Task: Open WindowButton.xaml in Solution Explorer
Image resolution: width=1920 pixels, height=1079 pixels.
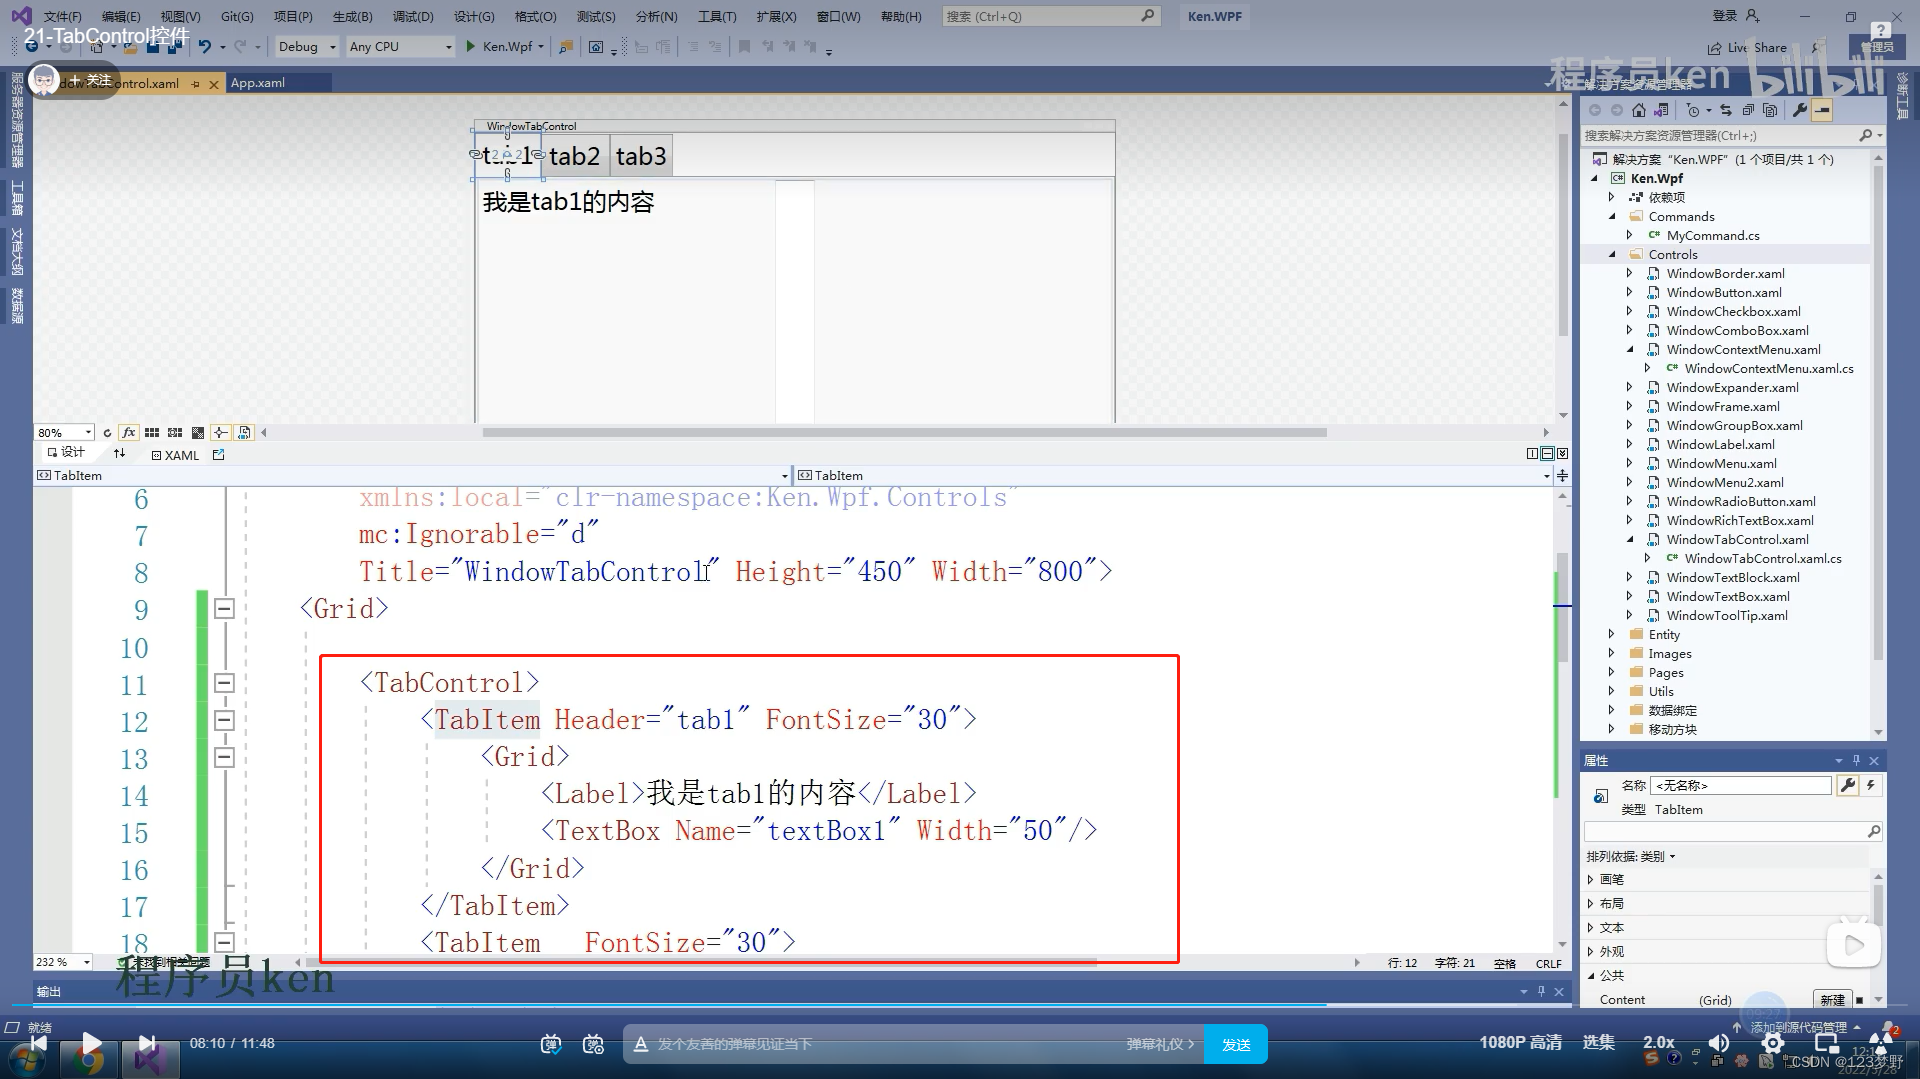Action: pos(1724,293)
